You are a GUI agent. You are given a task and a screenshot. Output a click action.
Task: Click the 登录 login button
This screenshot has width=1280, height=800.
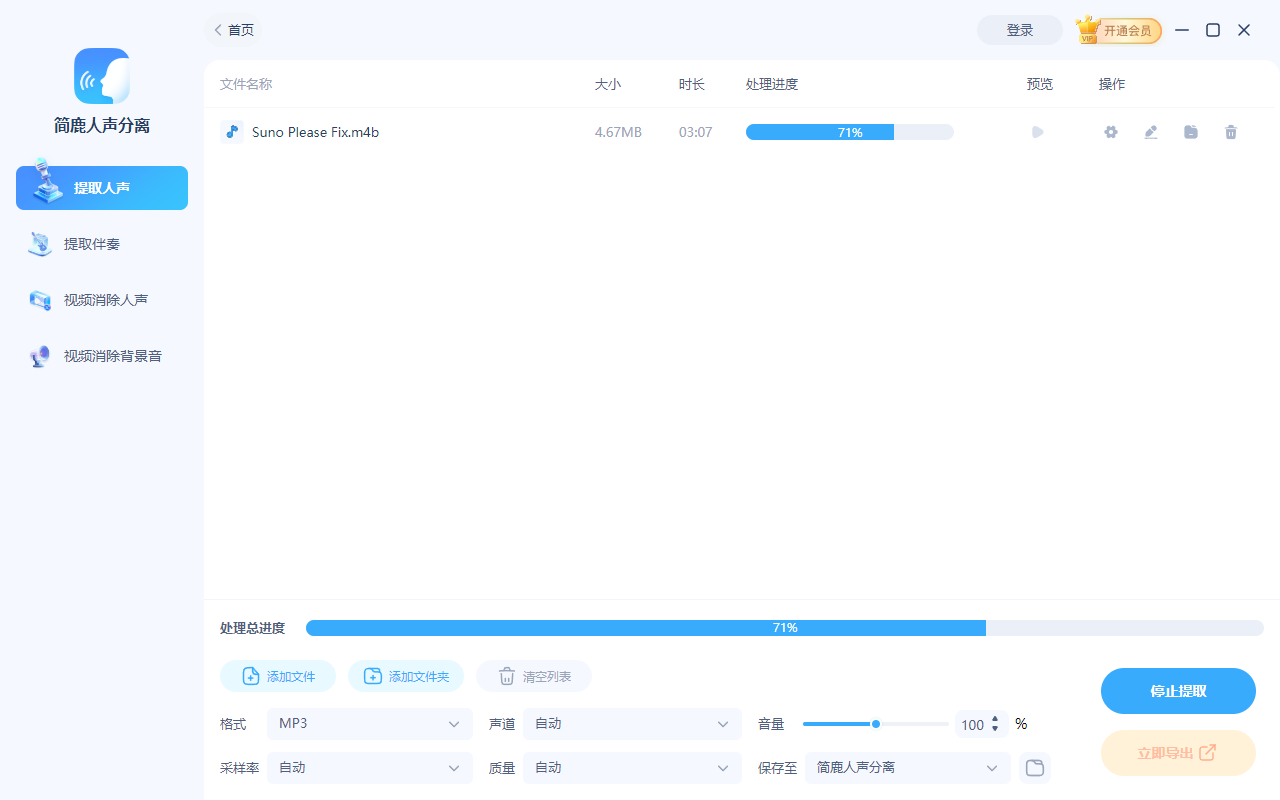tap(1019, 30)
